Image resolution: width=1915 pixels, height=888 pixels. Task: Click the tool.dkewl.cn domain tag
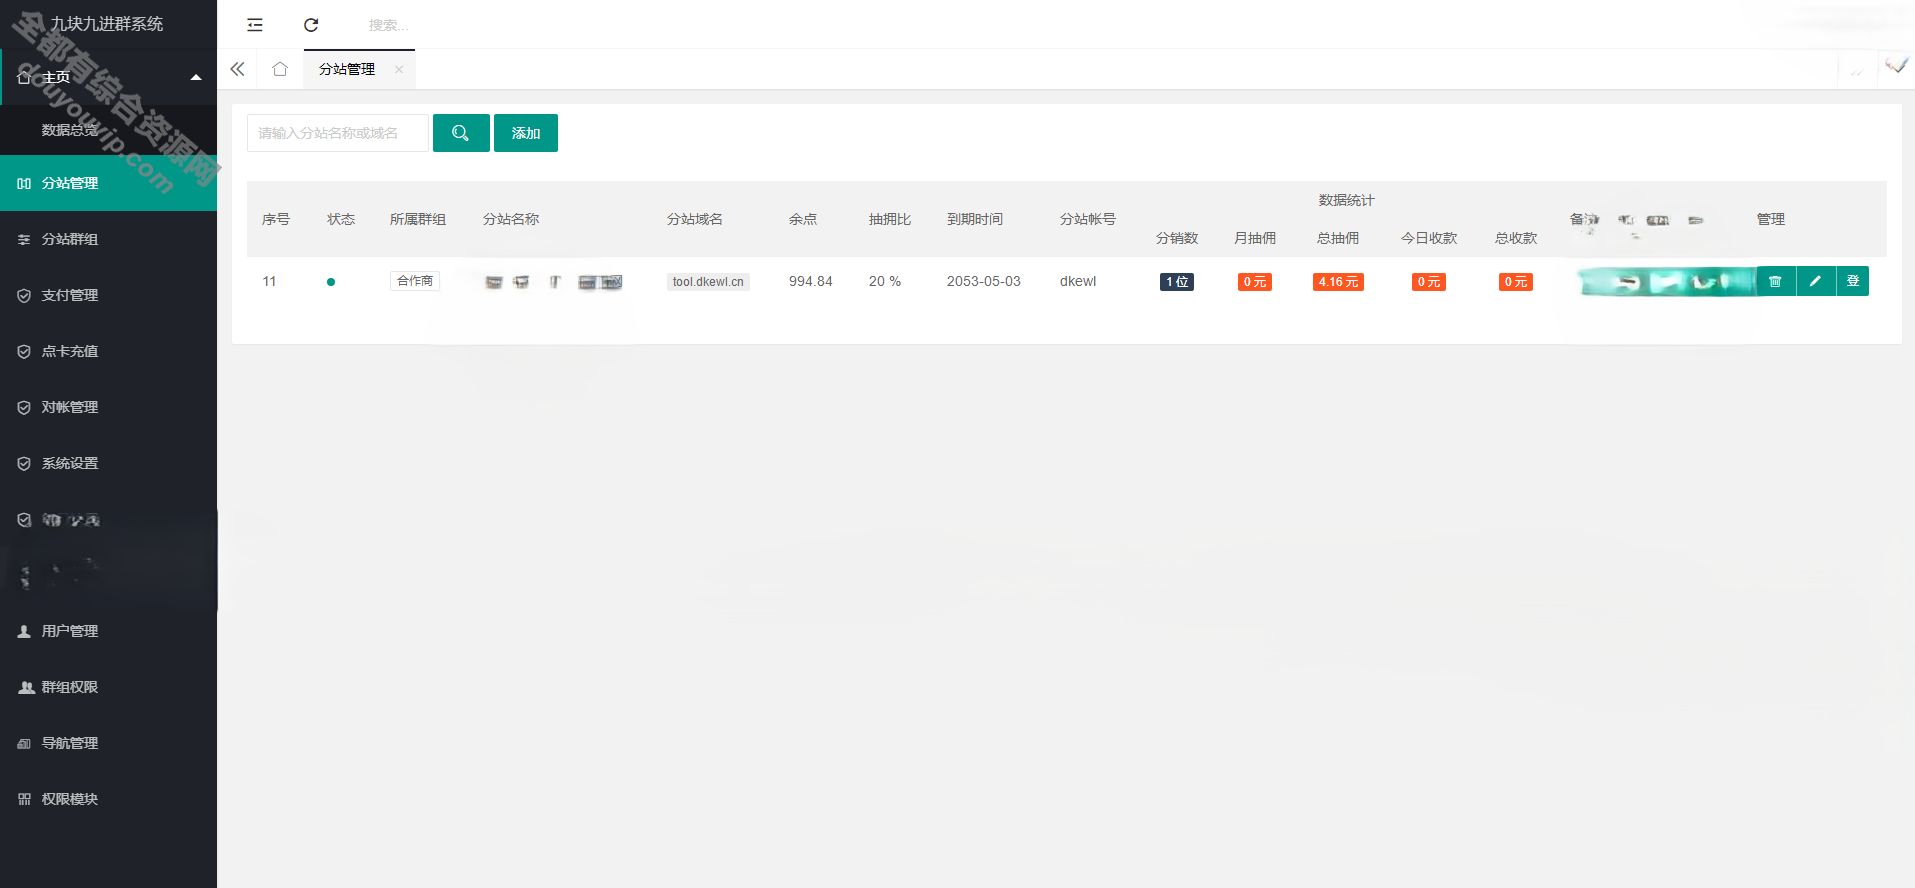[x=708, y=282]
